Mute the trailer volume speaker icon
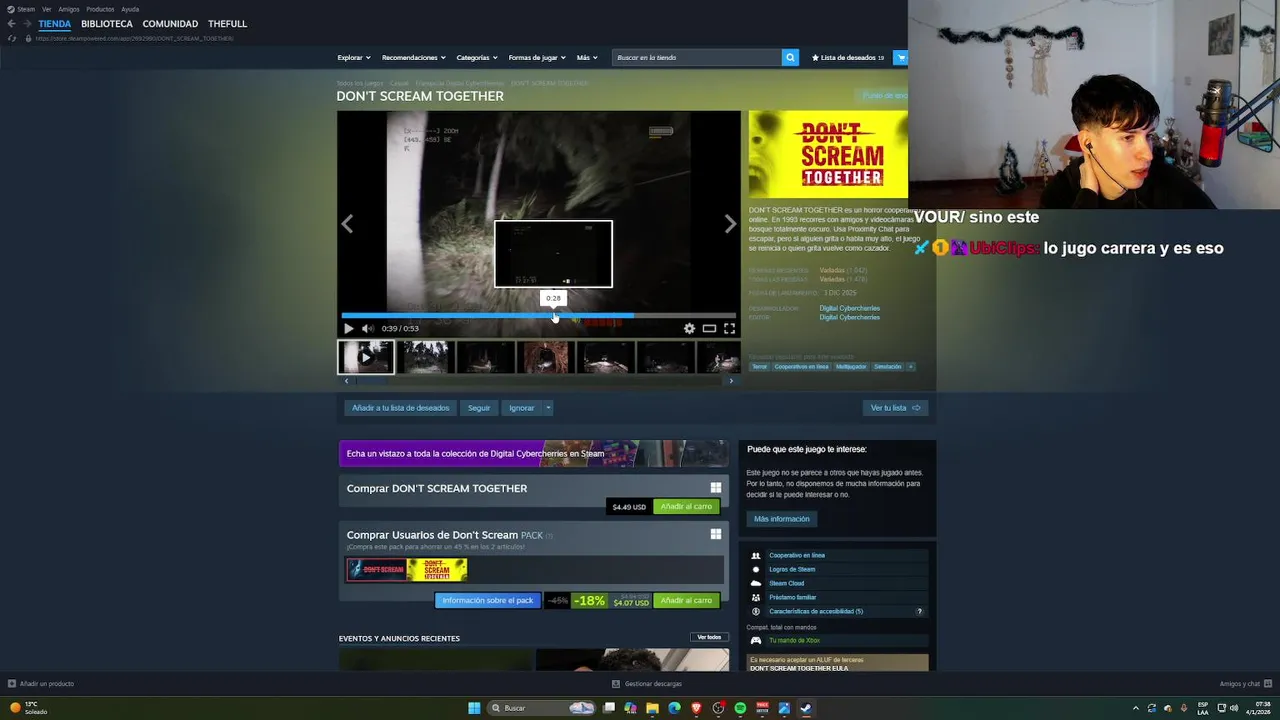 (x=367, y=328)
